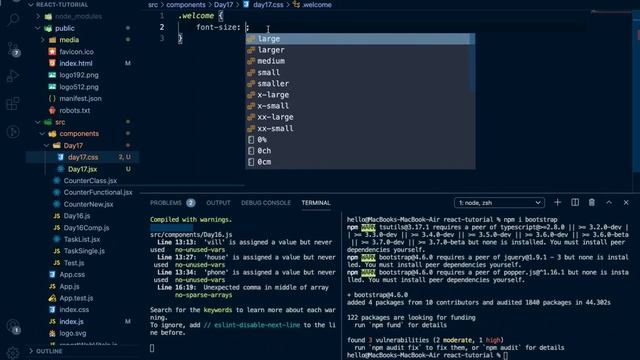The image size is (640, 360).
Task: Open manifest.json file
Action: pos(80,98)
